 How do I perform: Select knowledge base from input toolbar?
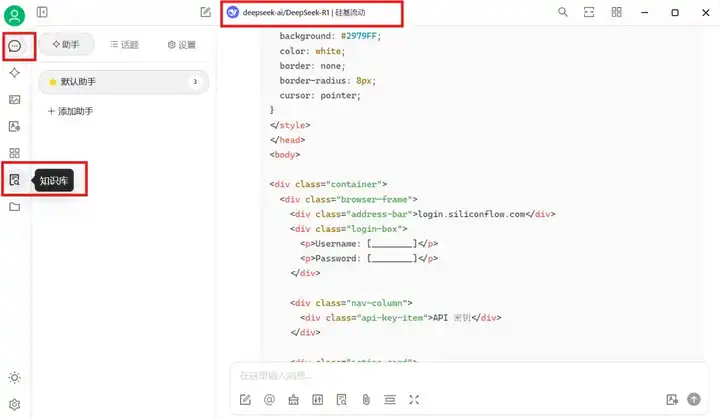click(342, 400)
